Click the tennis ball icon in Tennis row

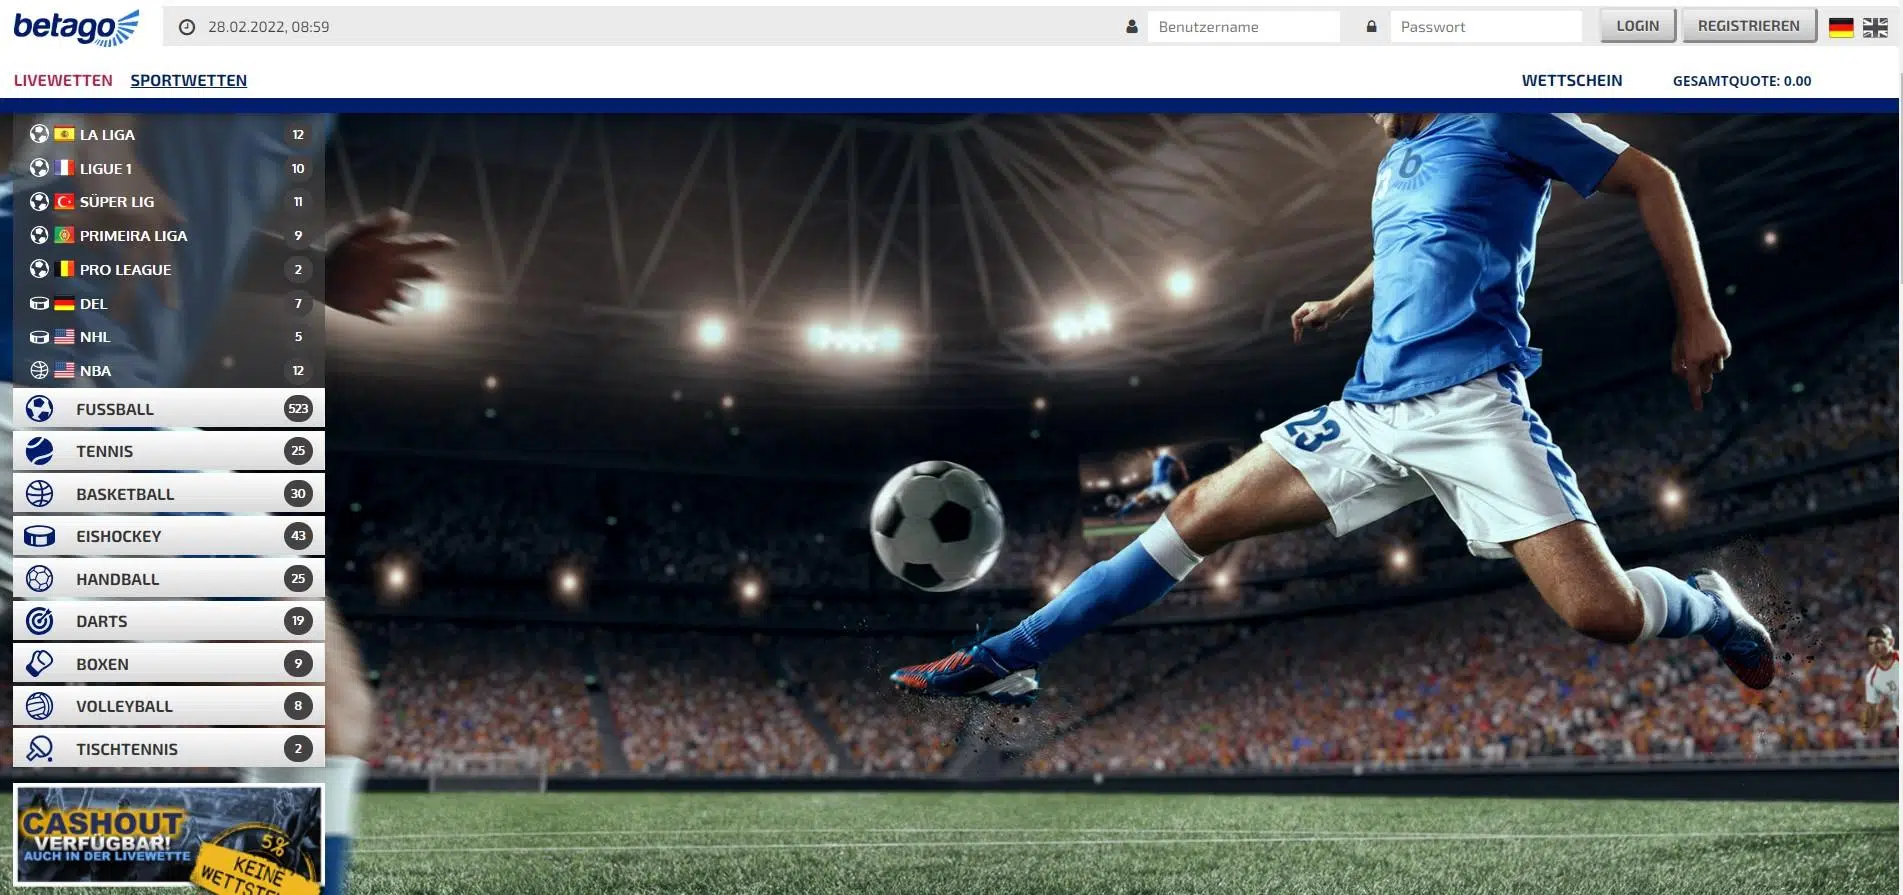tap(40, 451)
